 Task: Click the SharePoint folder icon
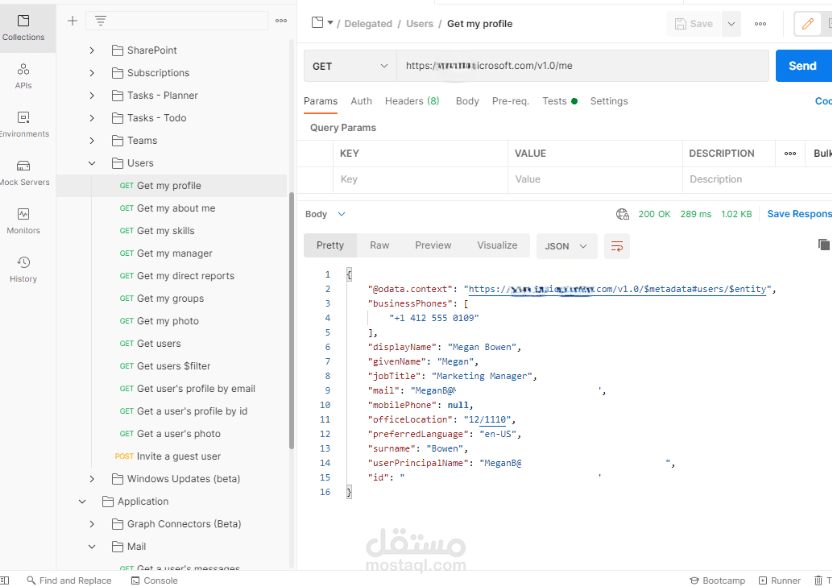118,50
